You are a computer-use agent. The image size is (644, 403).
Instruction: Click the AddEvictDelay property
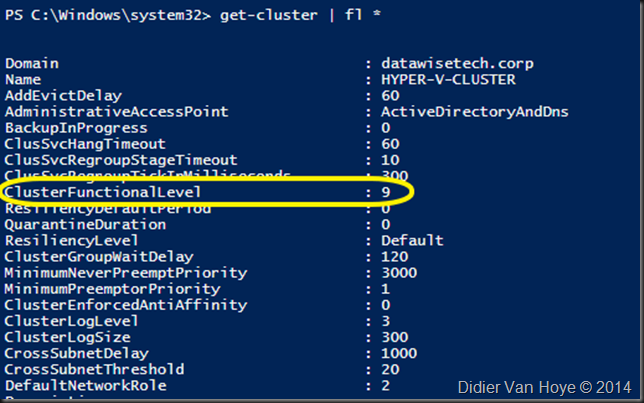(63, 96)
